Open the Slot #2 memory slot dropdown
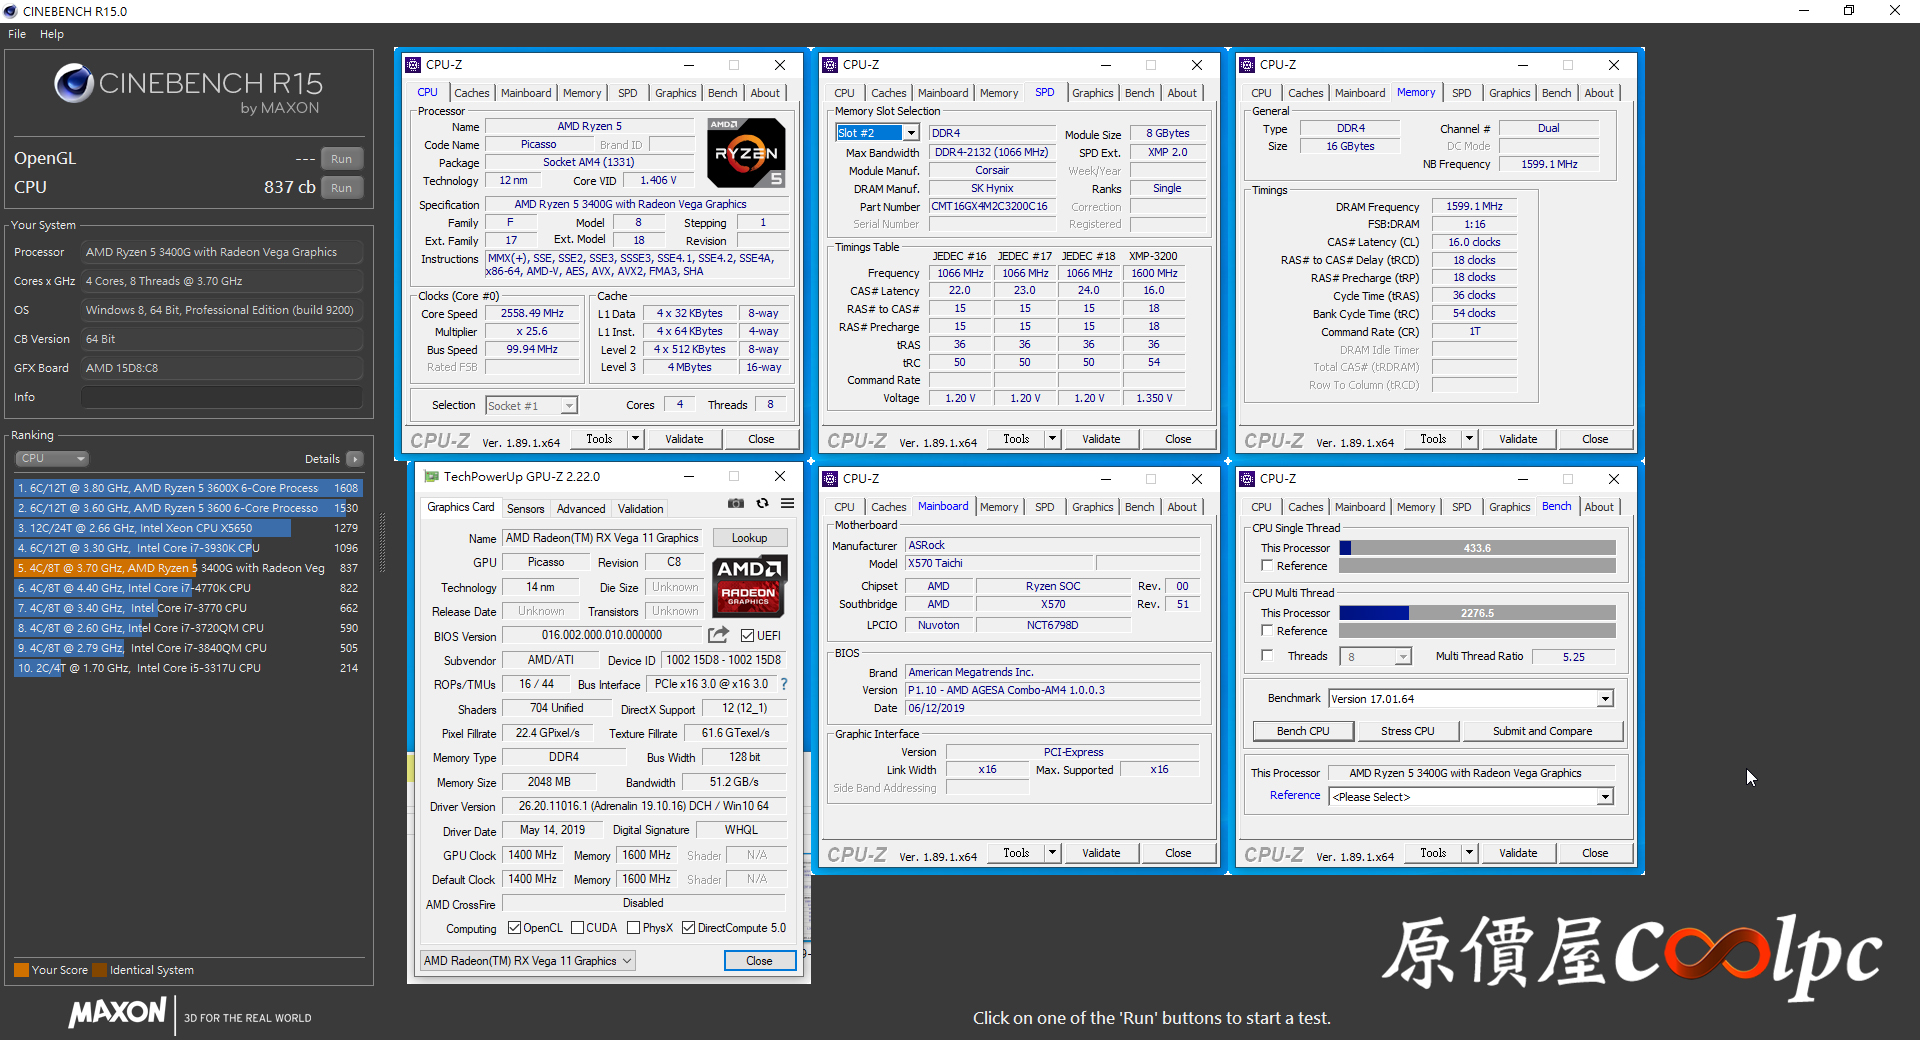Viewport: 1920px width, 1040px height. point(911,133)
